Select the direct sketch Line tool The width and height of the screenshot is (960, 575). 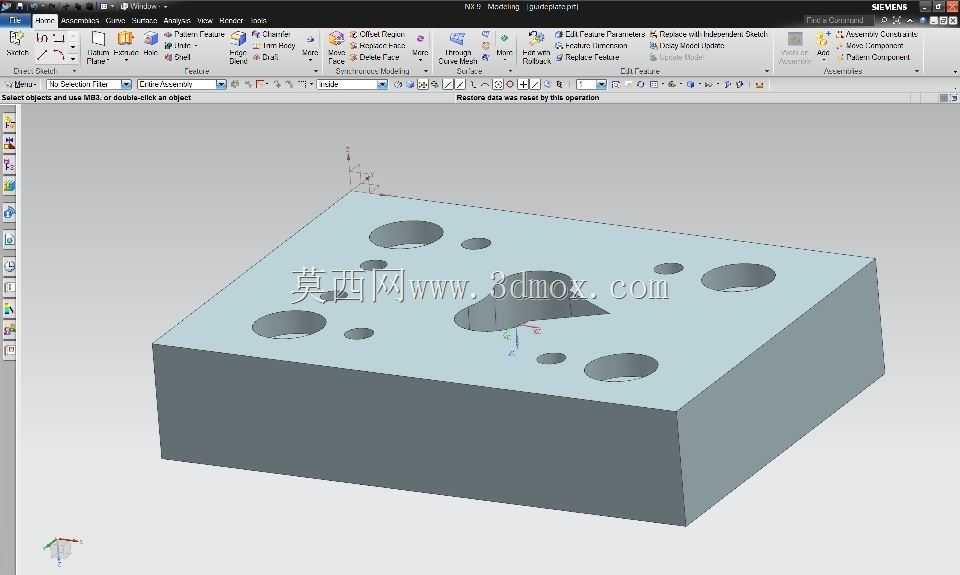pos(42,56)
